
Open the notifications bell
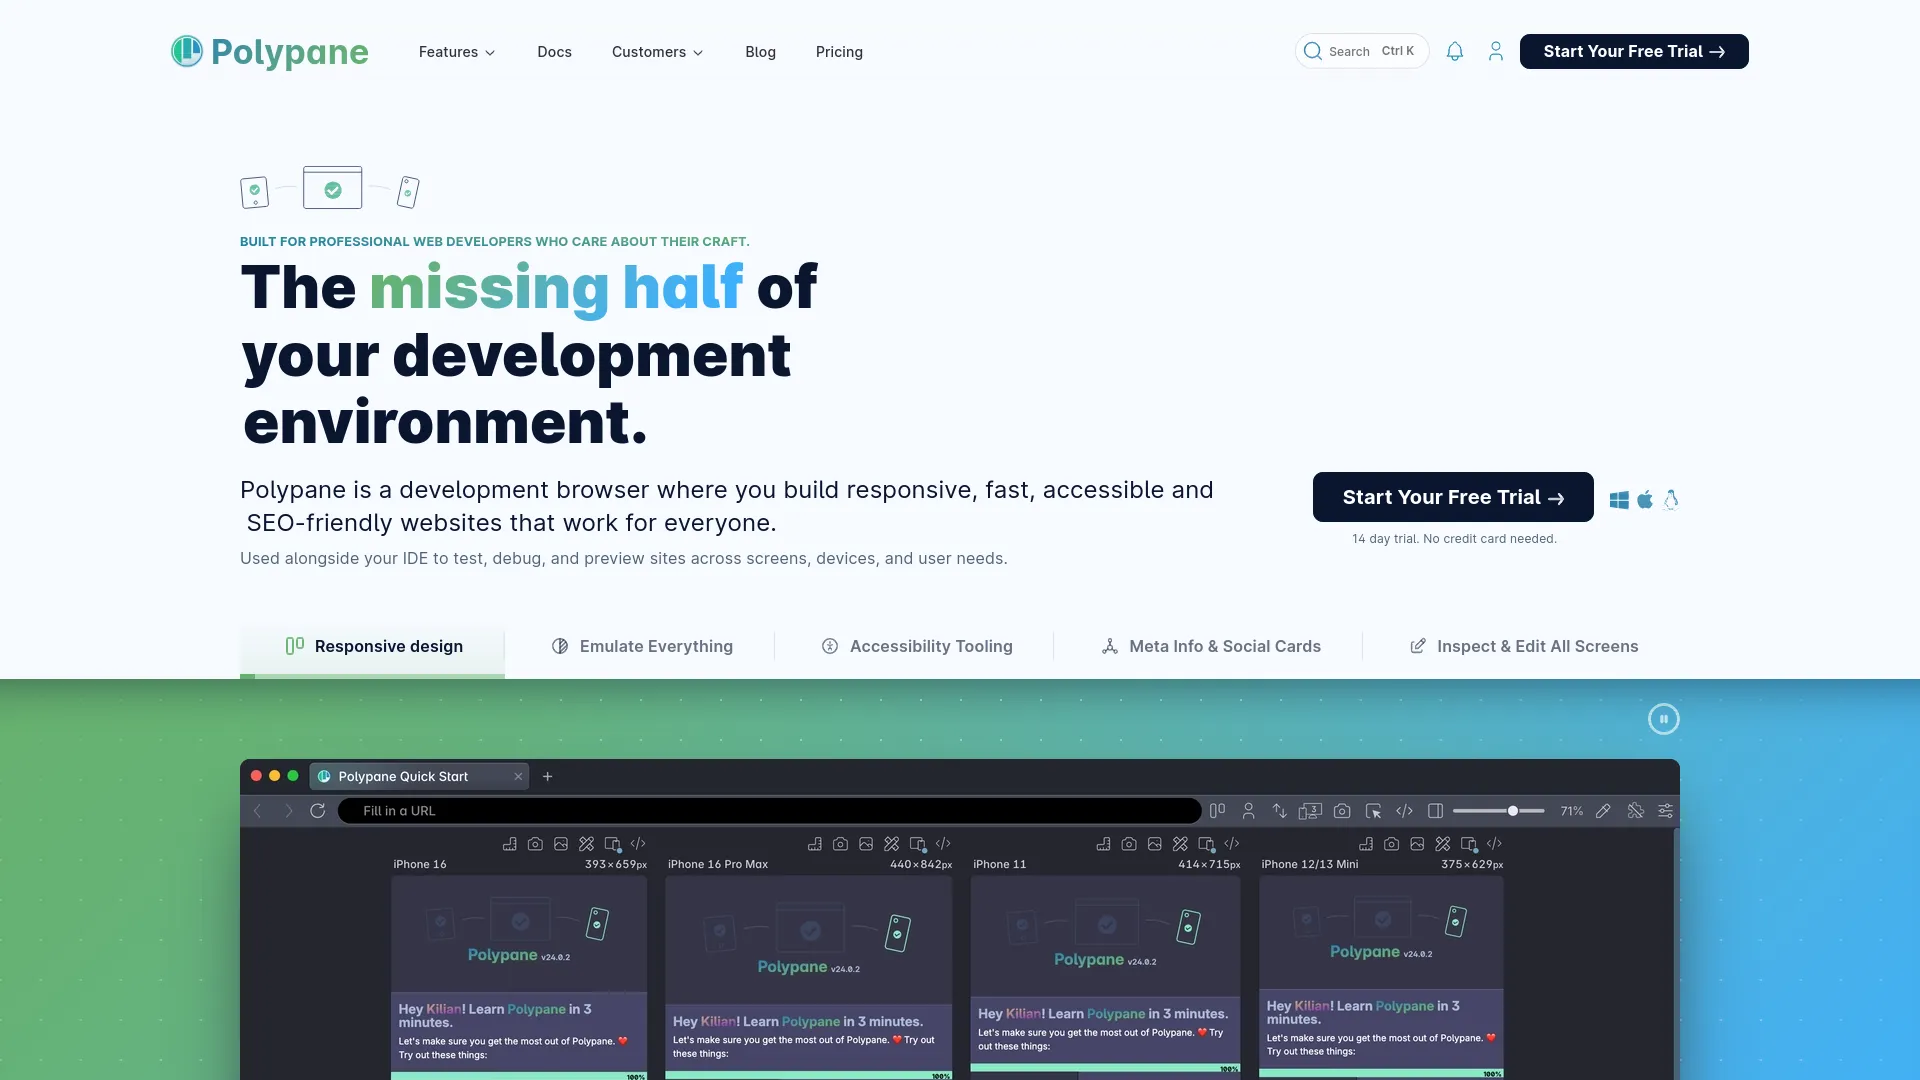coord(1455,51)
